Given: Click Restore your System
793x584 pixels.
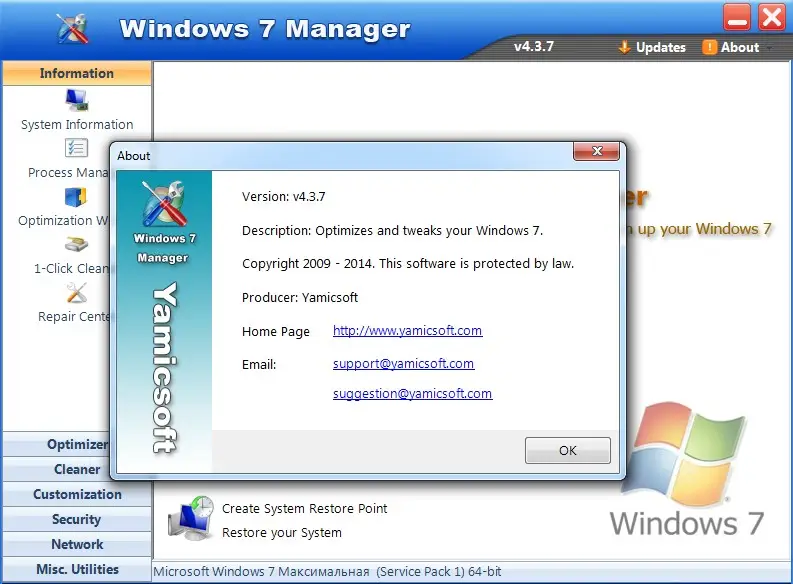Looking at the screenshot, I should 282,532.
